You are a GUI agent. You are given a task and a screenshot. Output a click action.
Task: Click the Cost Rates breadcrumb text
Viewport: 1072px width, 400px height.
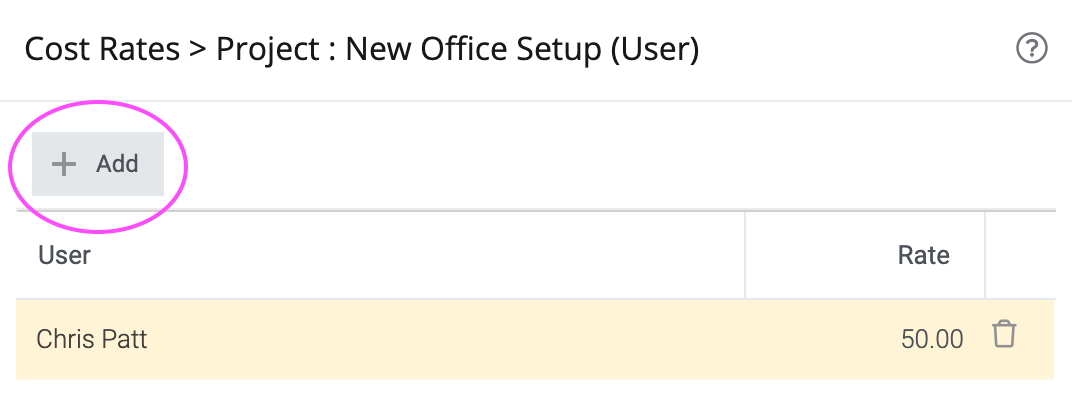(102, 50)
